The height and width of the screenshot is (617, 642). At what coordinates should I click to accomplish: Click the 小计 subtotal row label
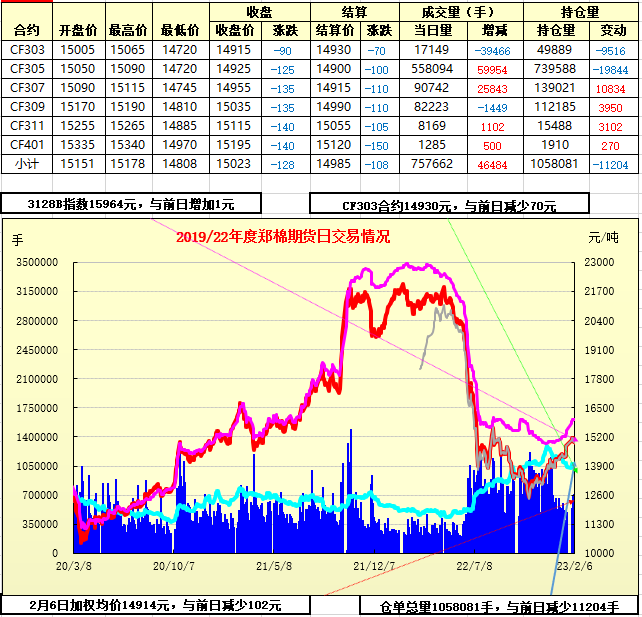(x=27, y=163)
